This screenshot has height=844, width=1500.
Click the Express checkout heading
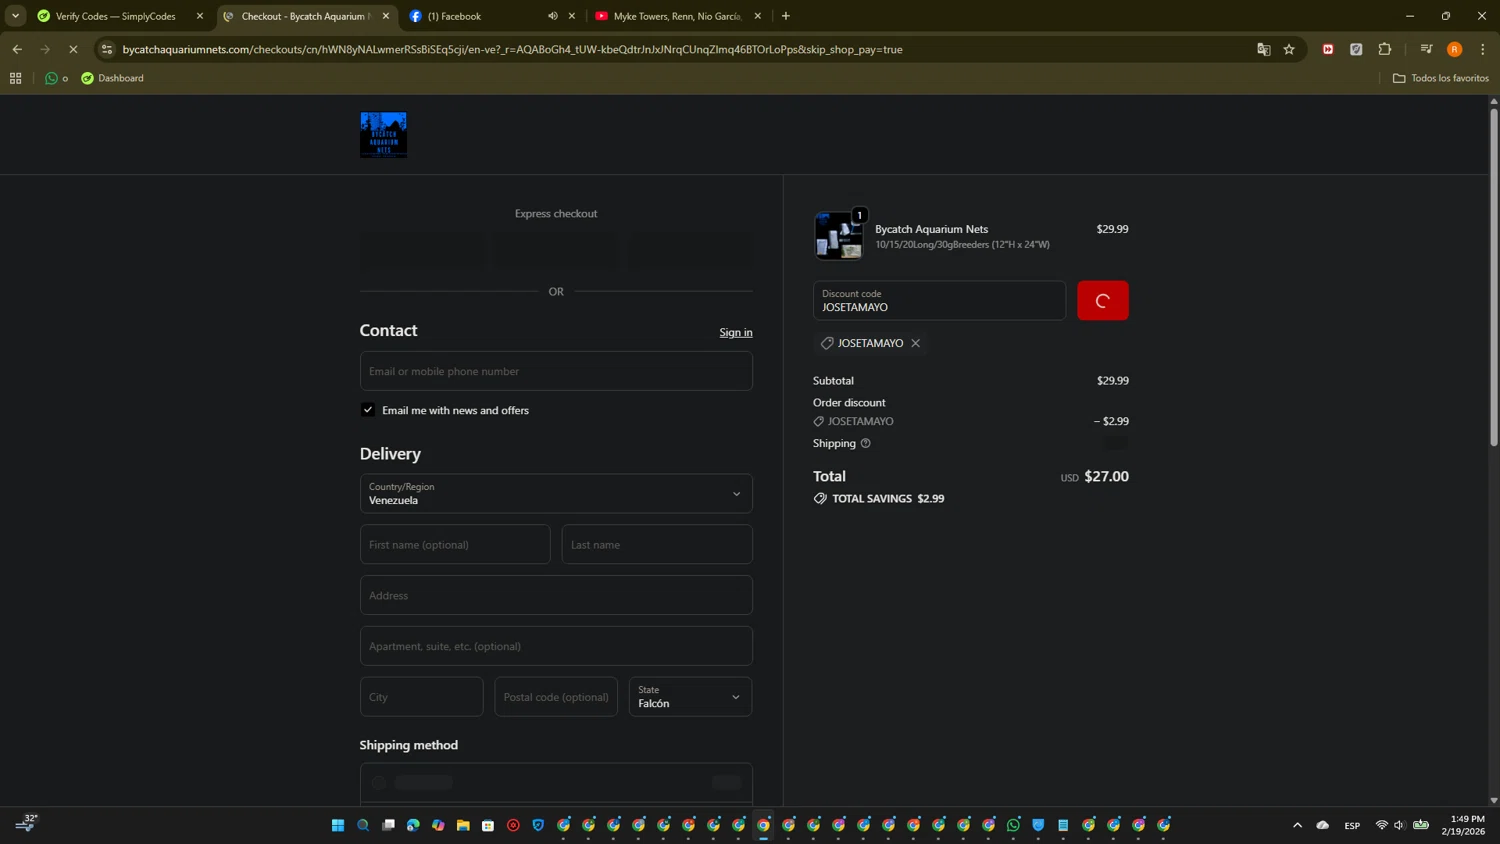pos(556,213)
